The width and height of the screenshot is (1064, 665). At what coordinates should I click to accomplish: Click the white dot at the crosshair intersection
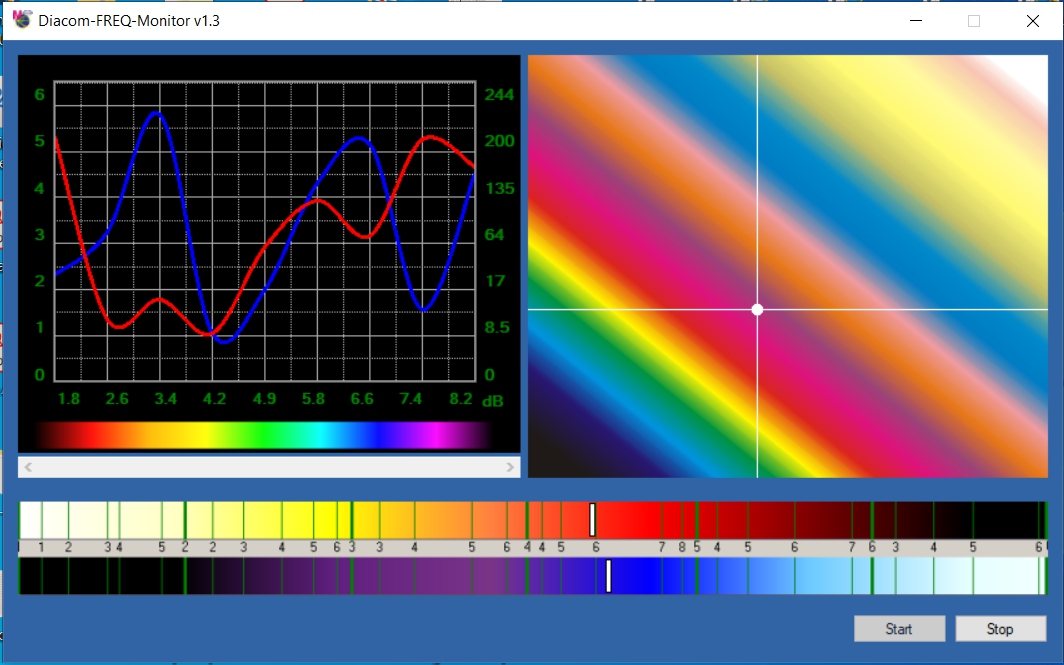757,310
